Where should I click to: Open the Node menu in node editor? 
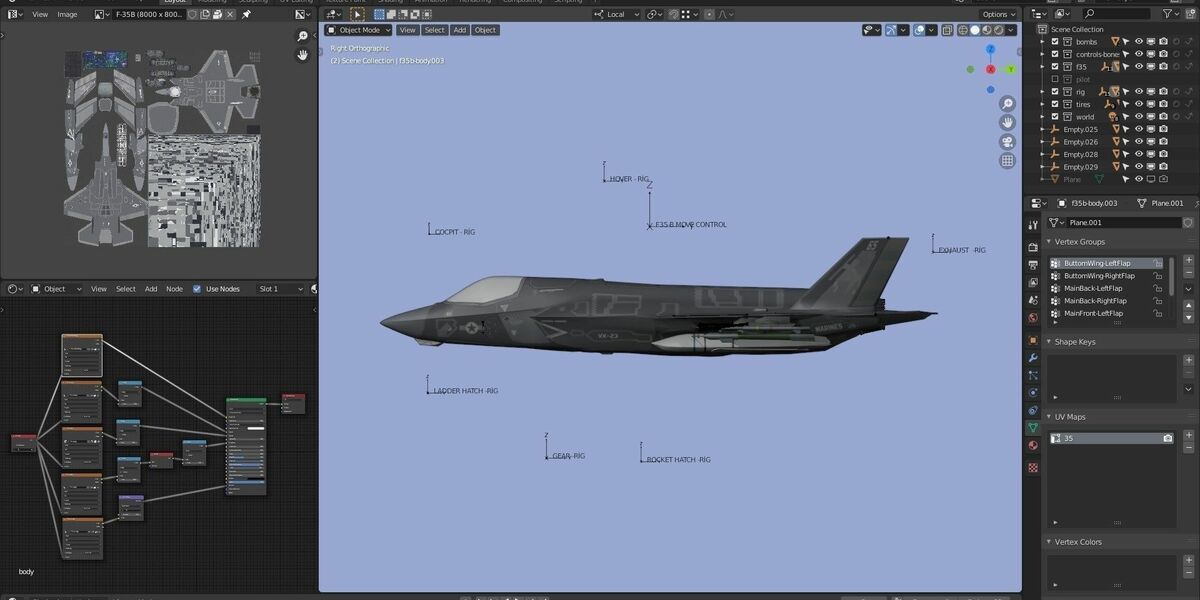tap(174, 289)
